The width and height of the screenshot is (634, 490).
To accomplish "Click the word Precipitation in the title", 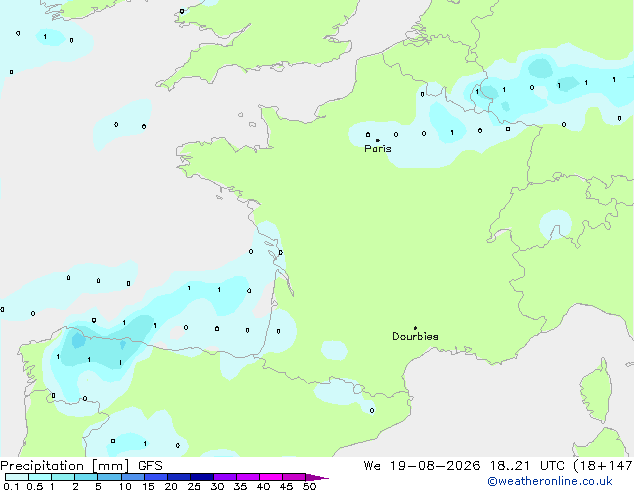I will tap(42, 466).
